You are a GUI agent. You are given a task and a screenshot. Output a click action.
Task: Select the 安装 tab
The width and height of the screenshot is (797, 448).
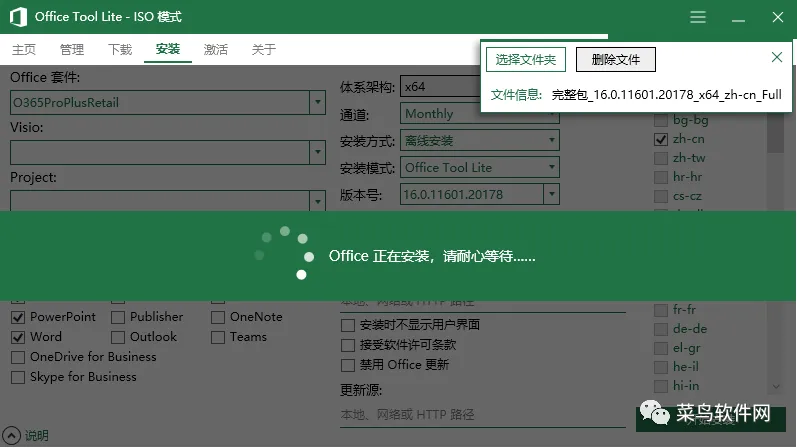point(168,49)
